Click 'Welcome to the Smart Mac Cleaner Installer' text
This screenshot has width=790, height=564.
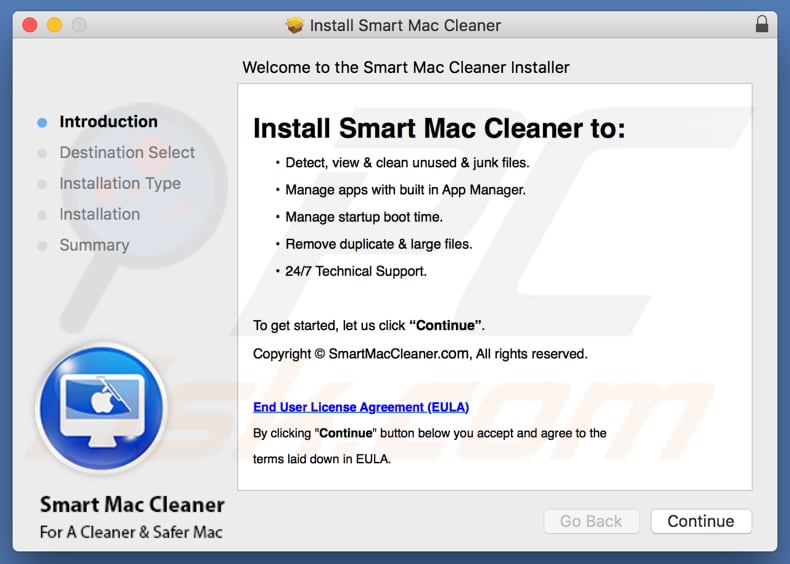pos(406,68)
